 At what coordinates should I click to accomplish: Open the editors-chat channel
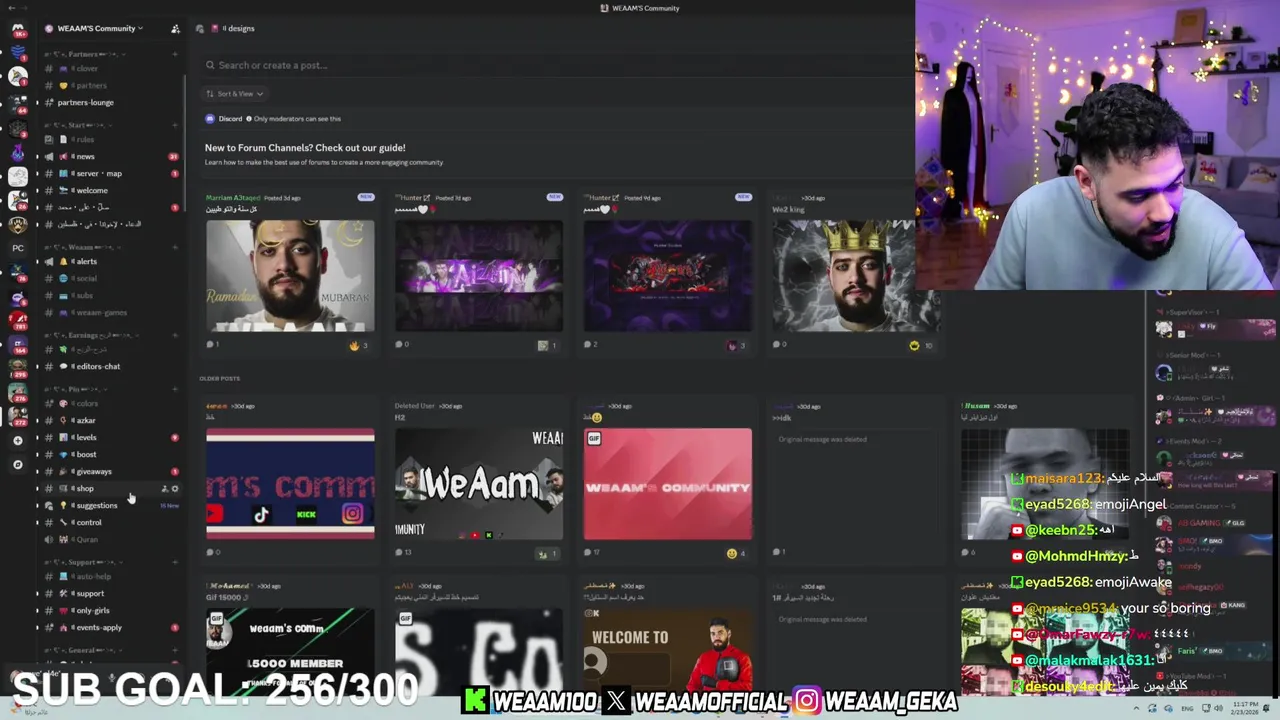coord(110,366)
